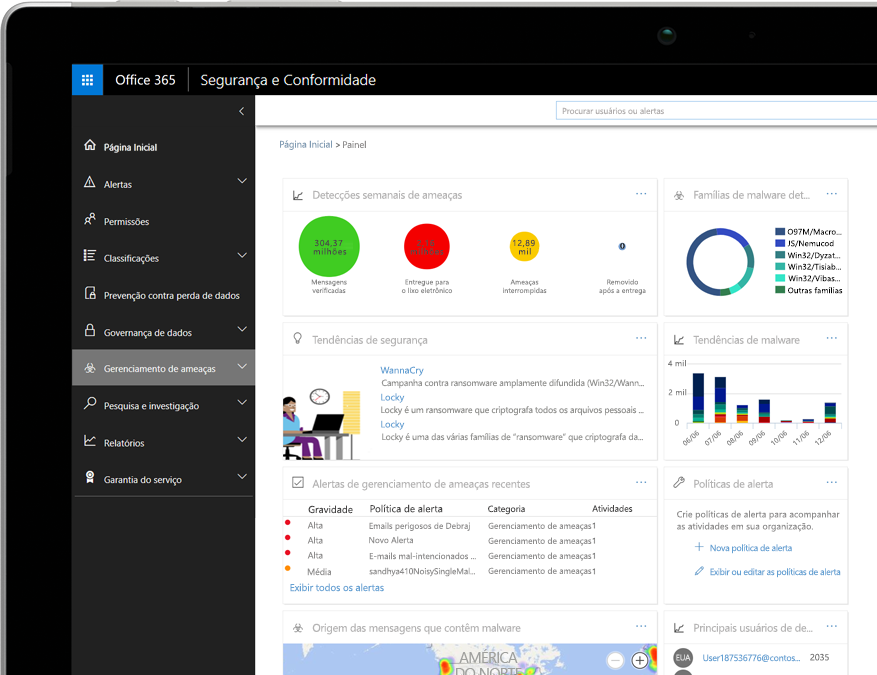Open options menu for Origem das mensagens card

coord(641,626)
